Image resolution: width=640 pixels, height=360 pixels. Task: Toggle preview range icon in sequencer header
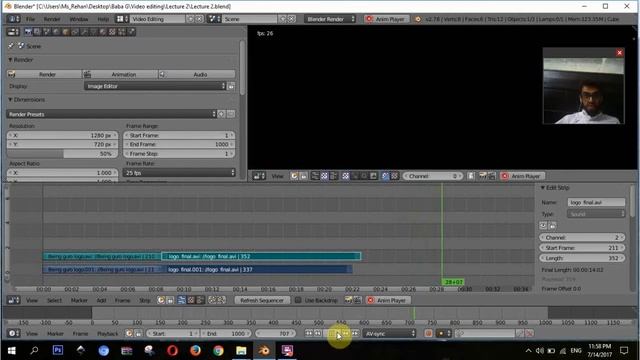tap(161, 300)
